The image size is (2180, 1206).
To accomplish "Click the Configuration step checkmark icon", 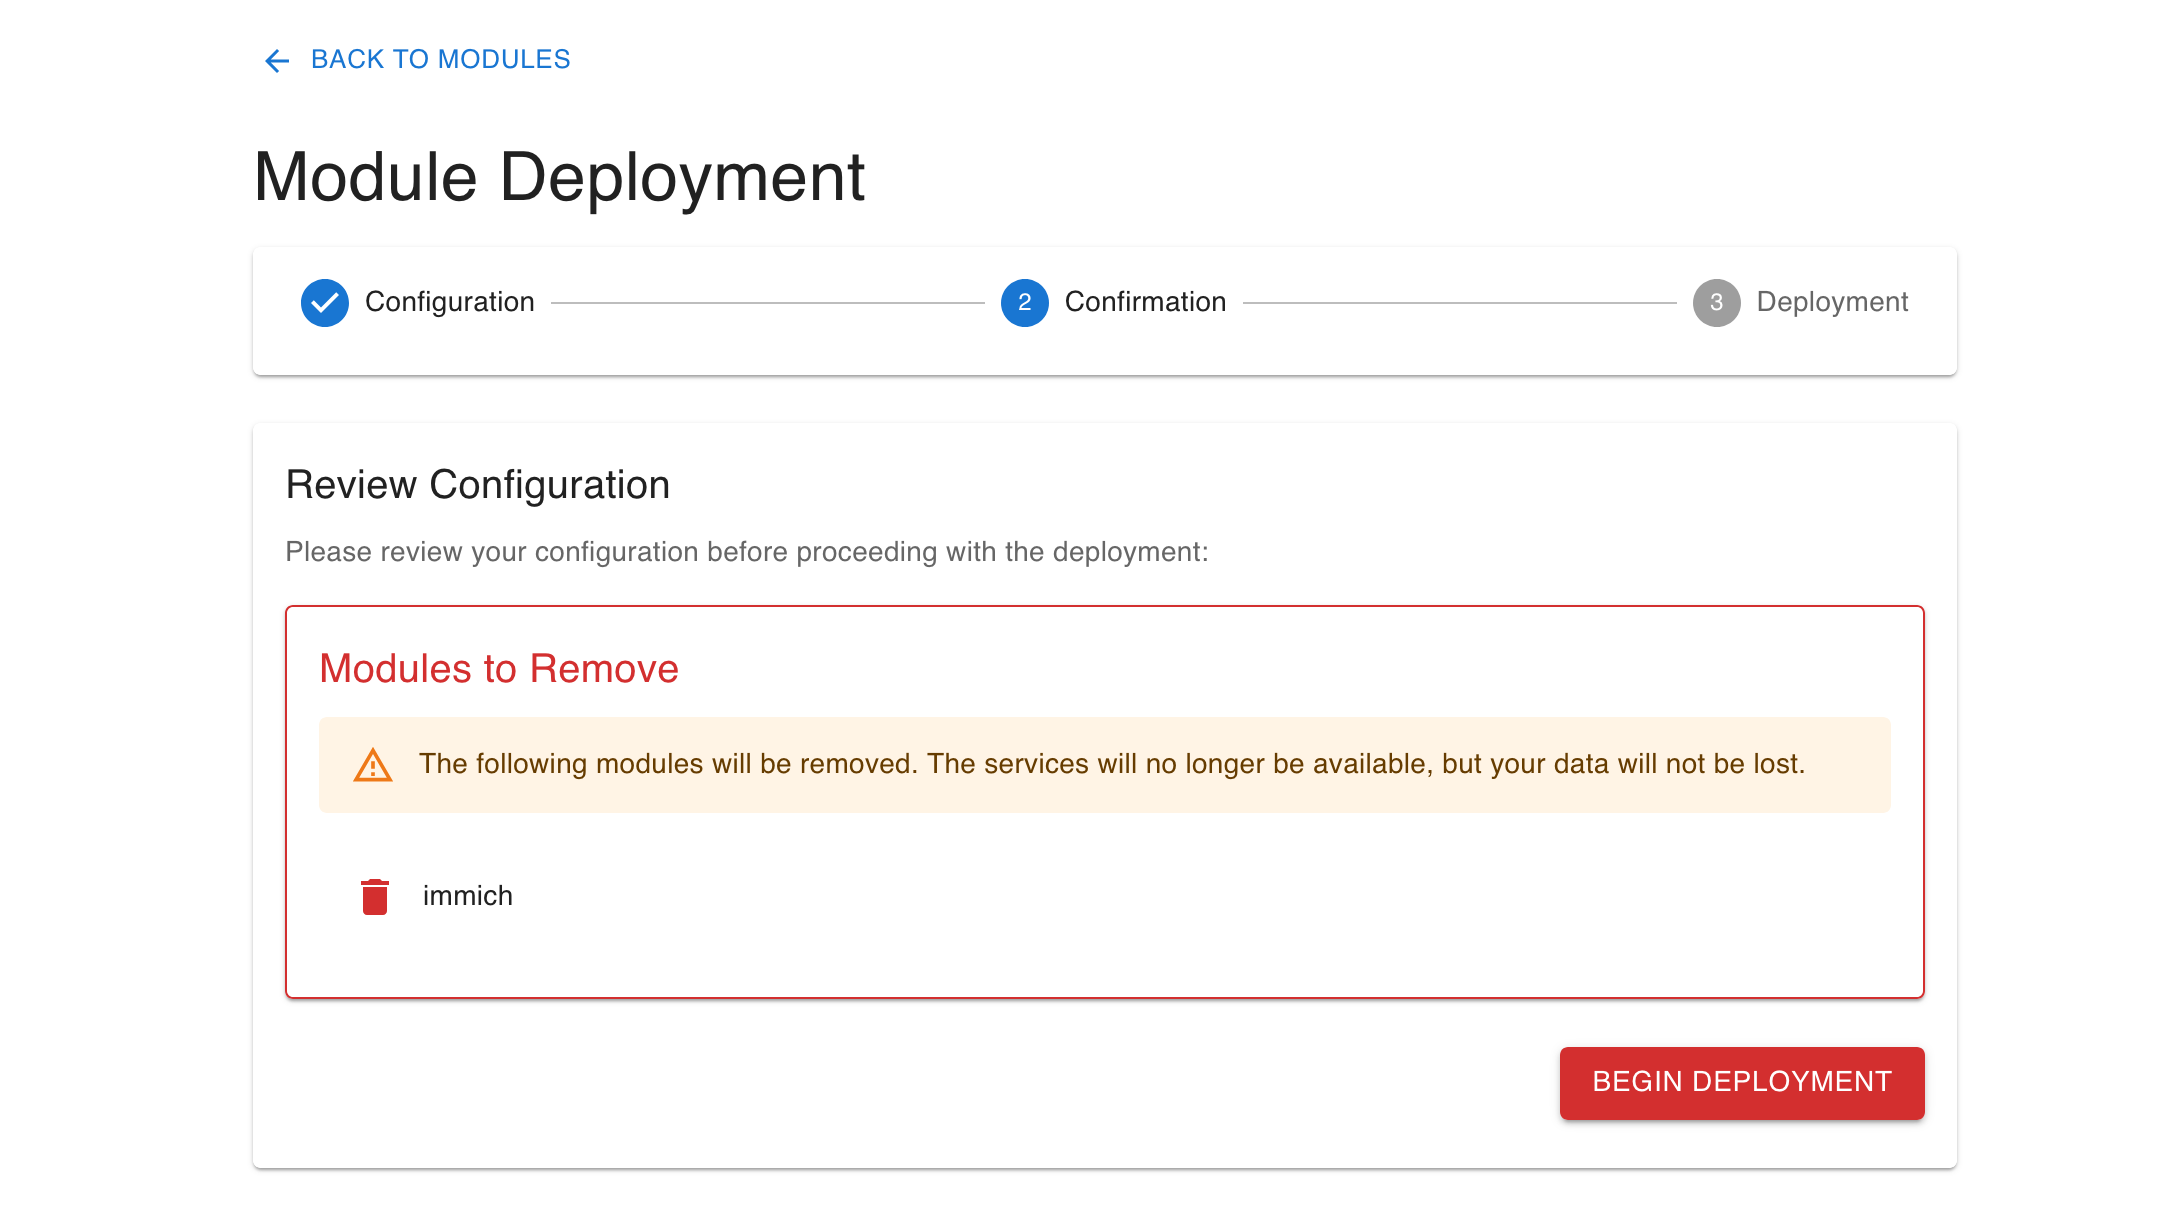I will (325, 303).
